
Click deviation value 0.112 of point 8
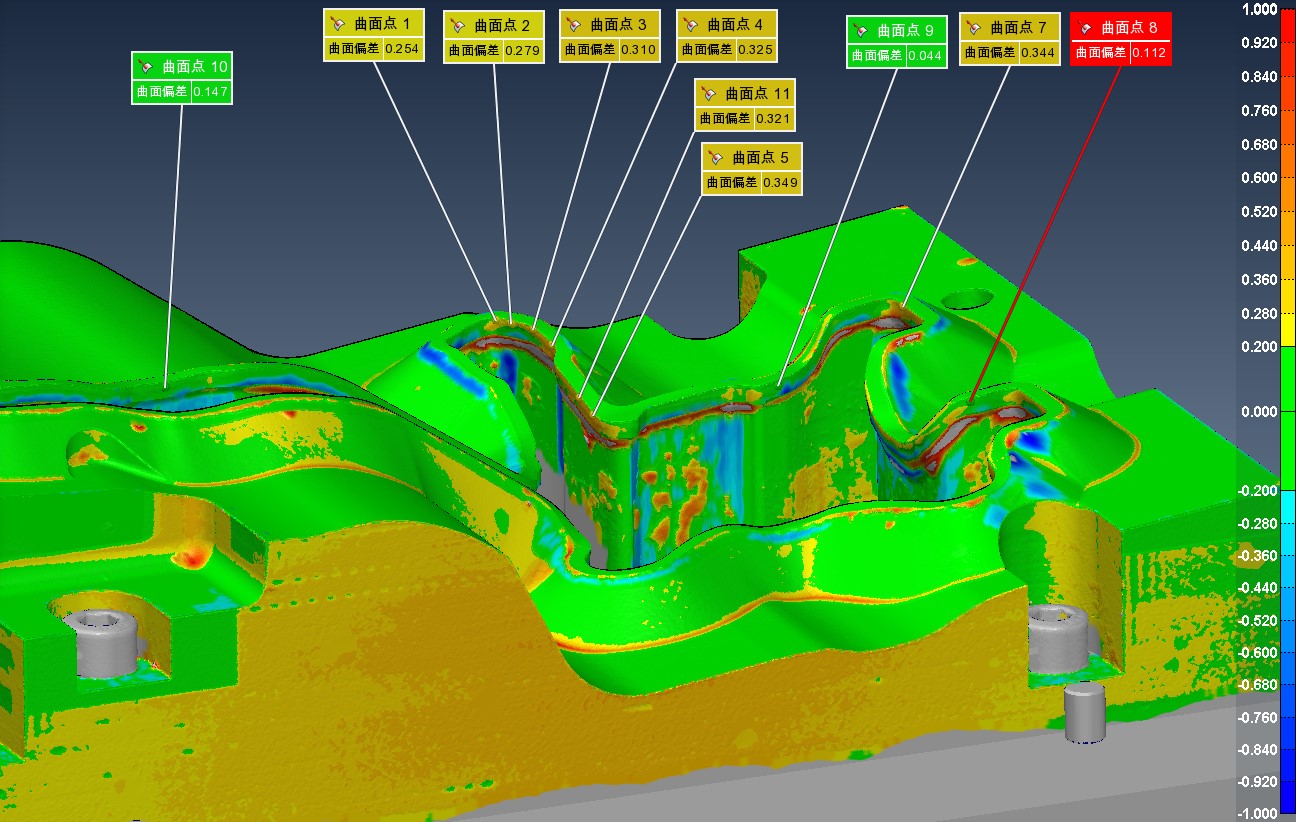point(1149,54)
